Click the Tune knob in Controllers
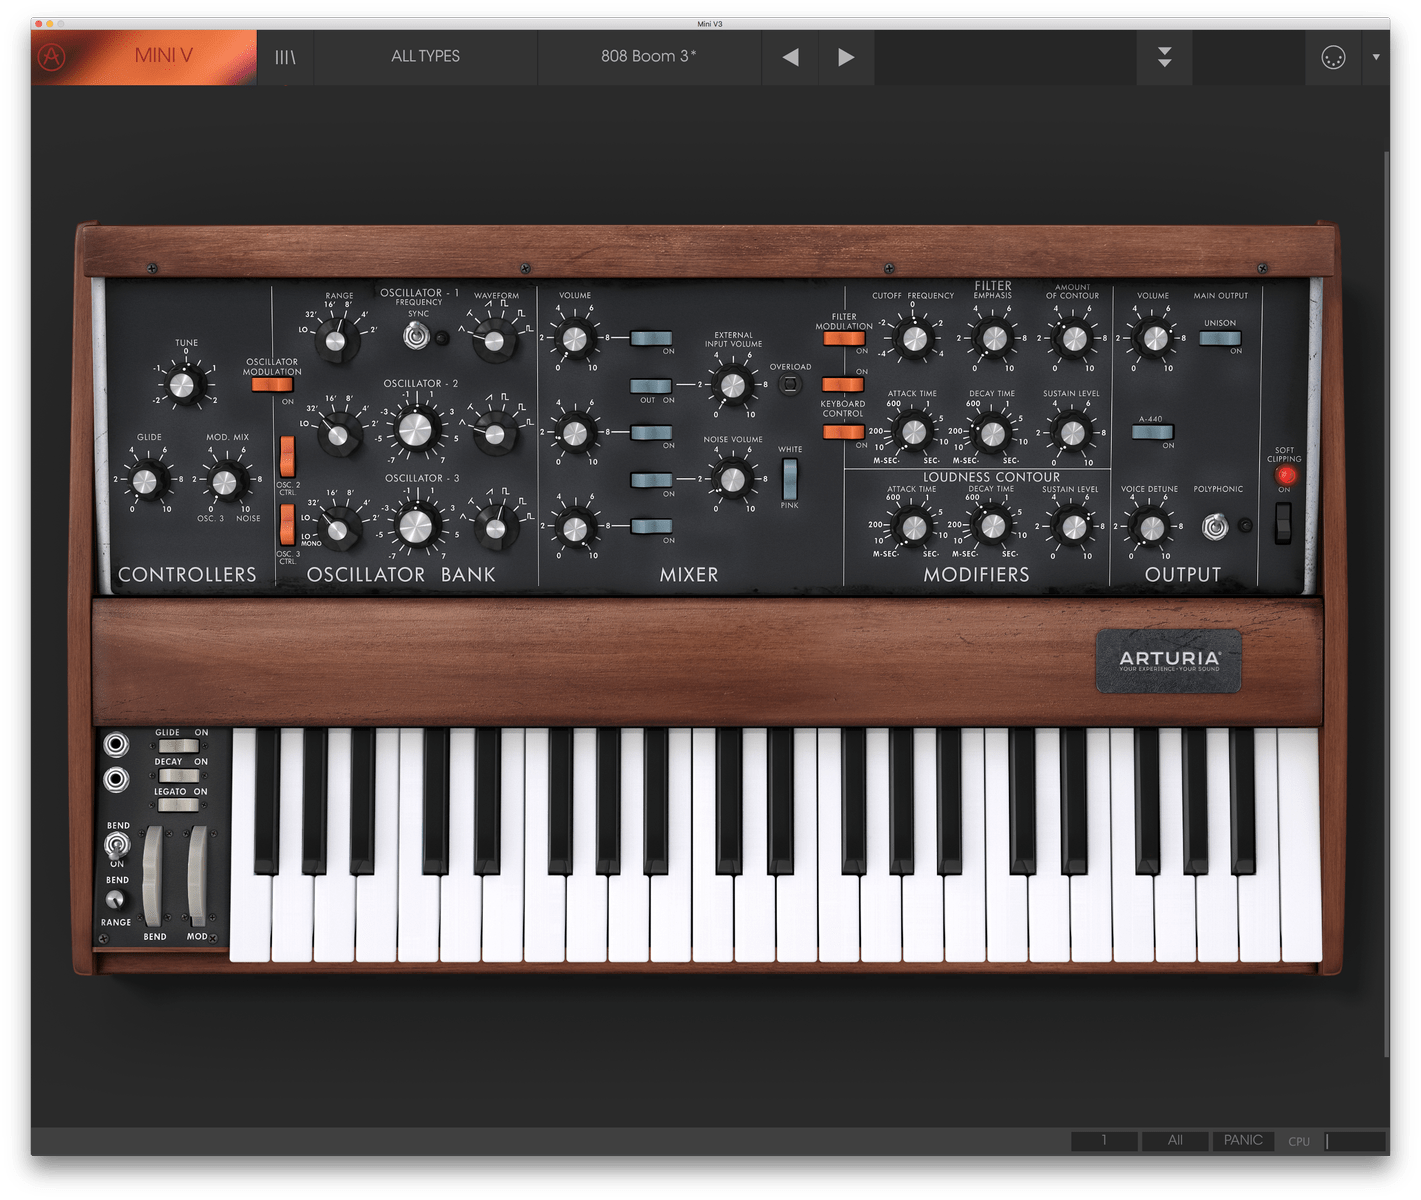Screen dimensions: 1421x1200 point(184,384)
